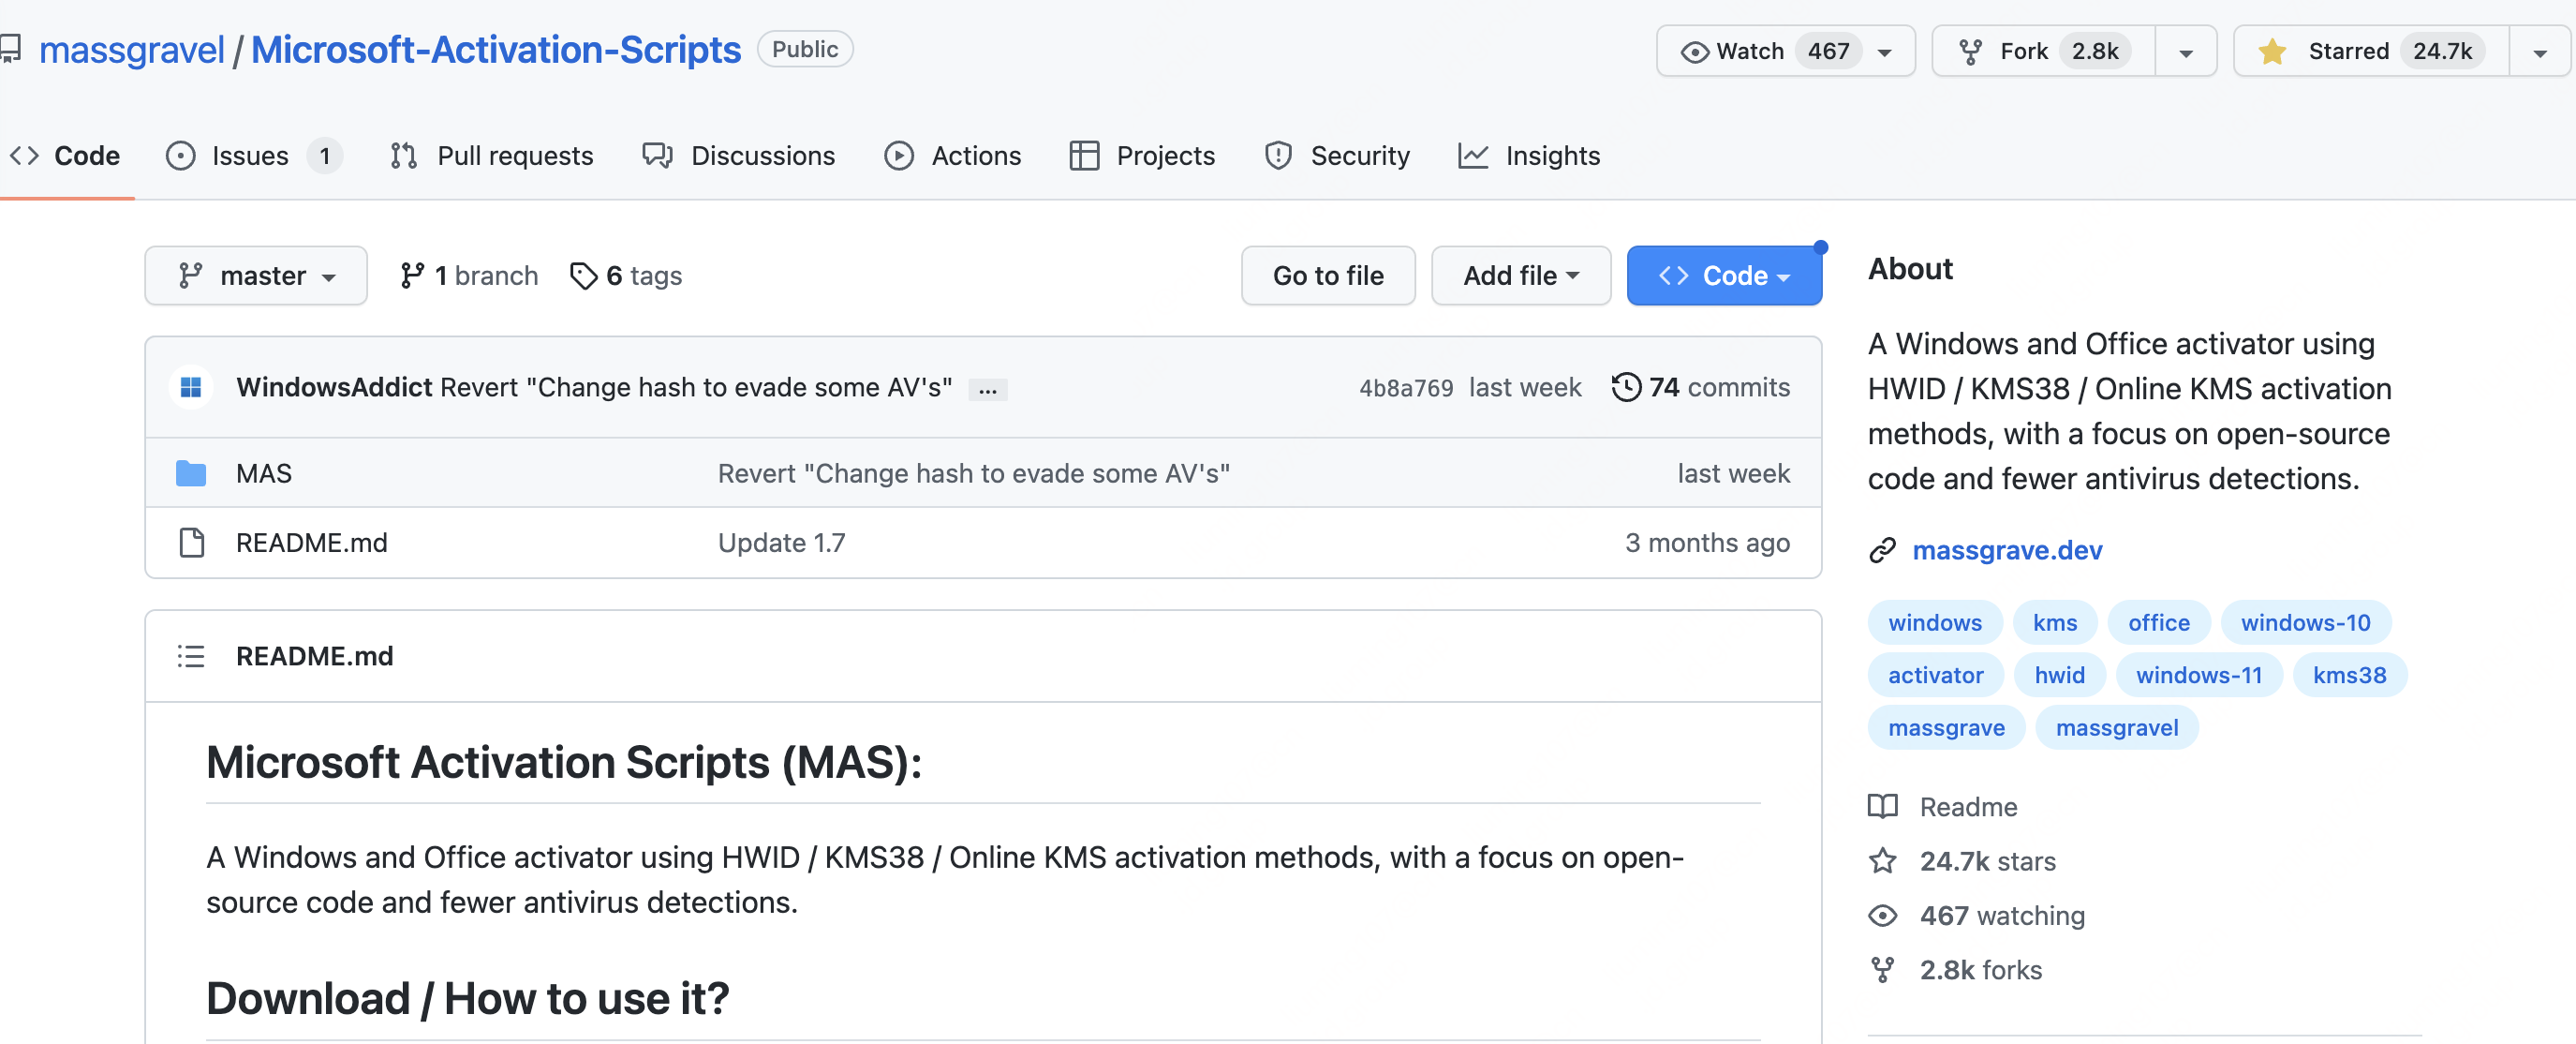Image resolution: width=2576 pixels, height=1044 pixels.
Task: Open the MAS folder
Action: pos(264,474)
